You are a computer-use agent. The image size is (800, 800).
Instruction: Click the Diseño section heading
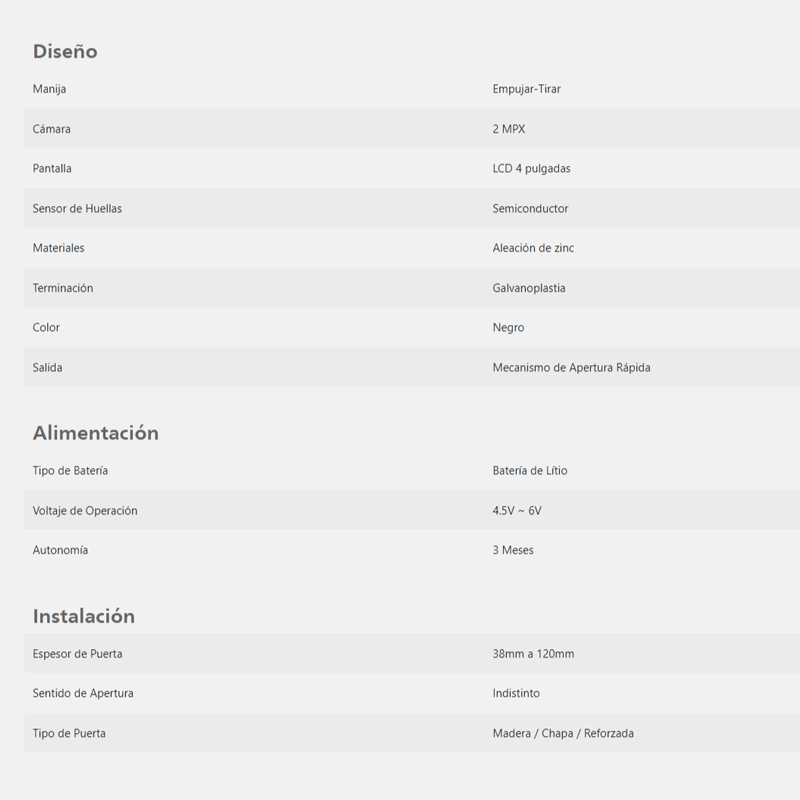click(65, 52)
